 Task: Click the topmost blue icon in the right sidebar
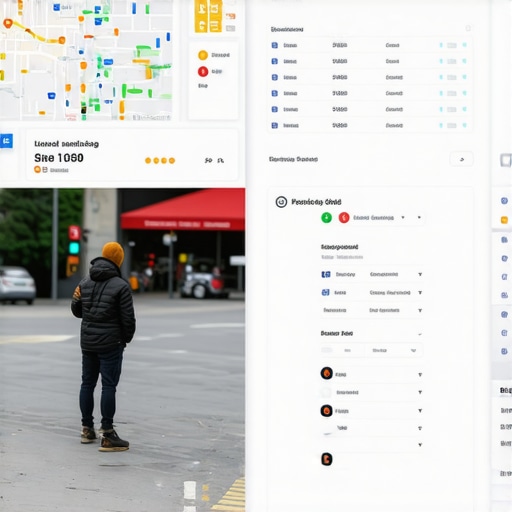click(x=504, y=201)
